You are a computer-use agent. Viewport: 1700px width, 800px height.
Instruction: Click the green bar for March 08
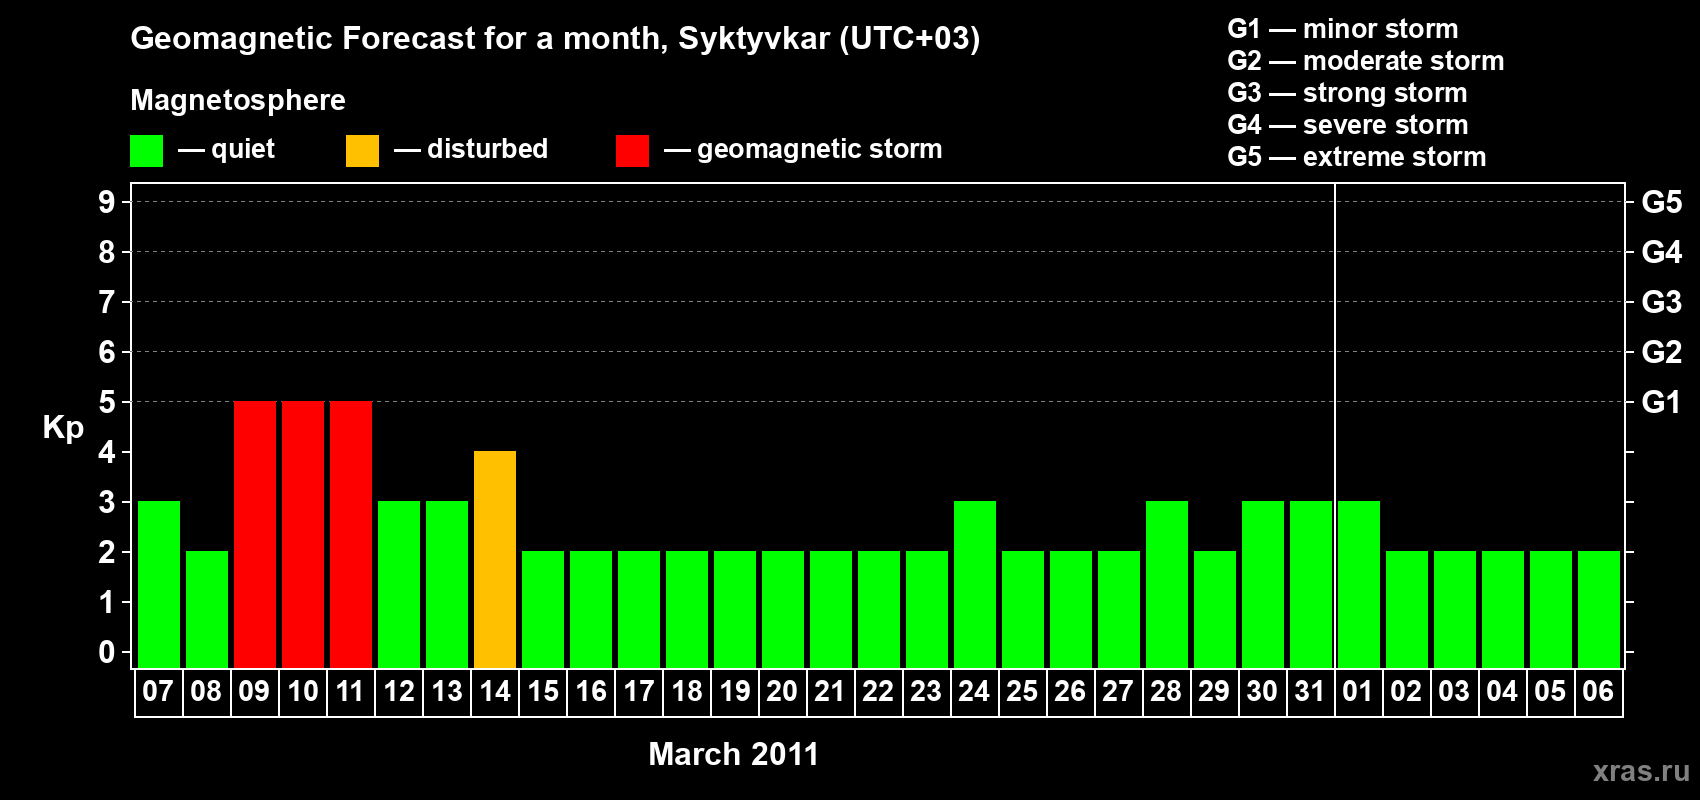tap(207, 609)
